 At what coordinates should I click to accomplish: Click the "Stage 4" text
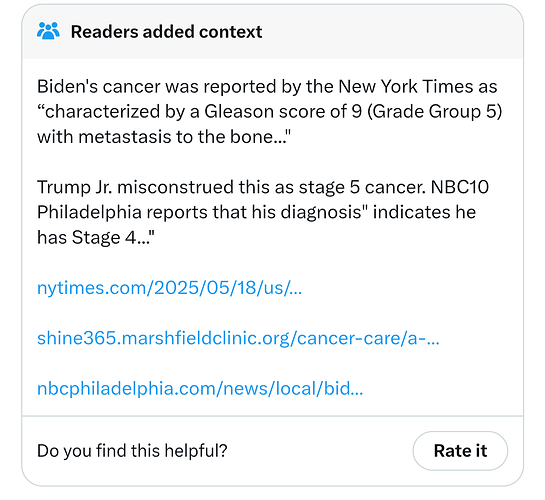[x=104, y=237]
